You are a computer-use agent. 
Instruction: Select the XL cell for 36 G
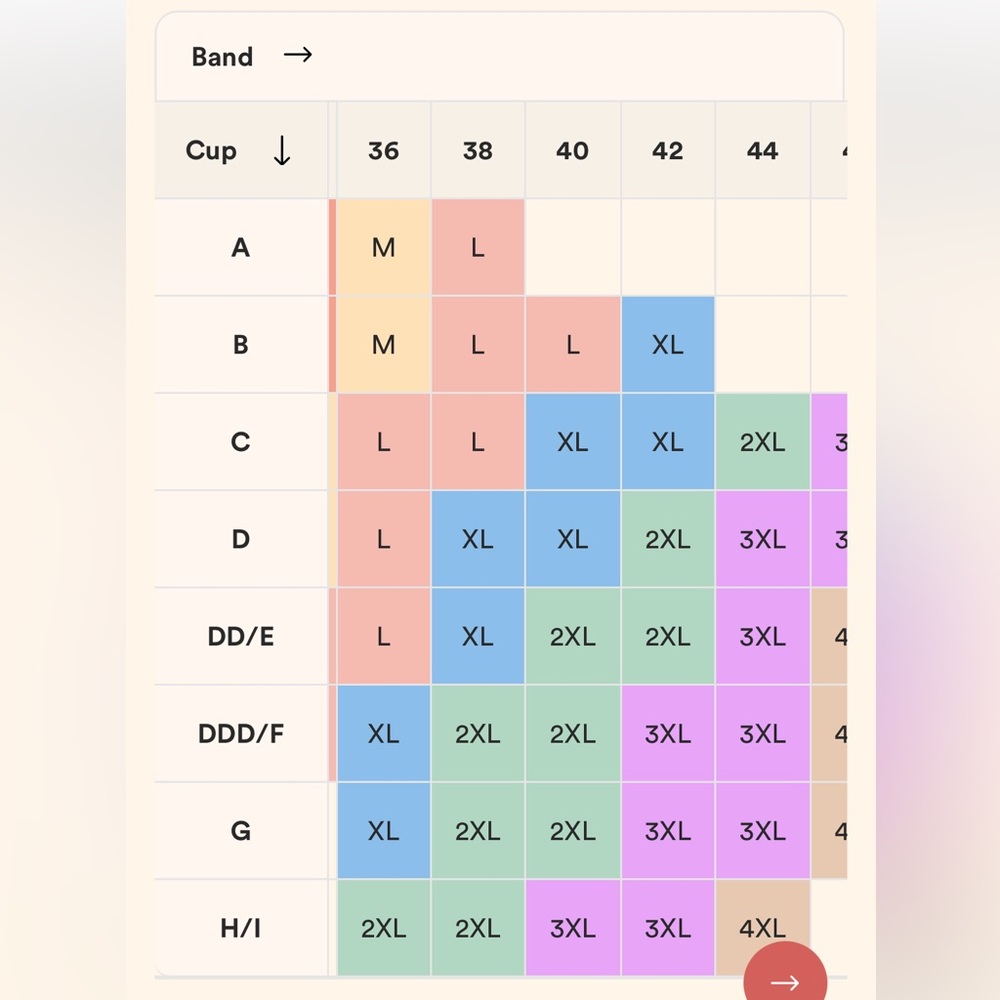(383, 831)
